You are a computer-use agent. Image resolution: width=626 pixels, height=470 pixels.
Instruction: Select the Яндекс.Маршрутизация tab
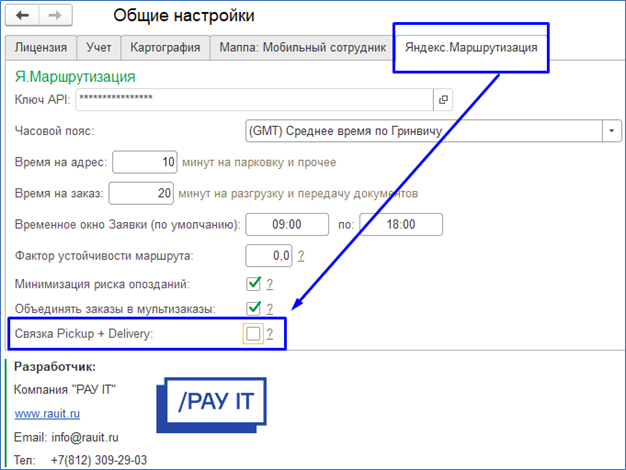click(x=471, y=48)
